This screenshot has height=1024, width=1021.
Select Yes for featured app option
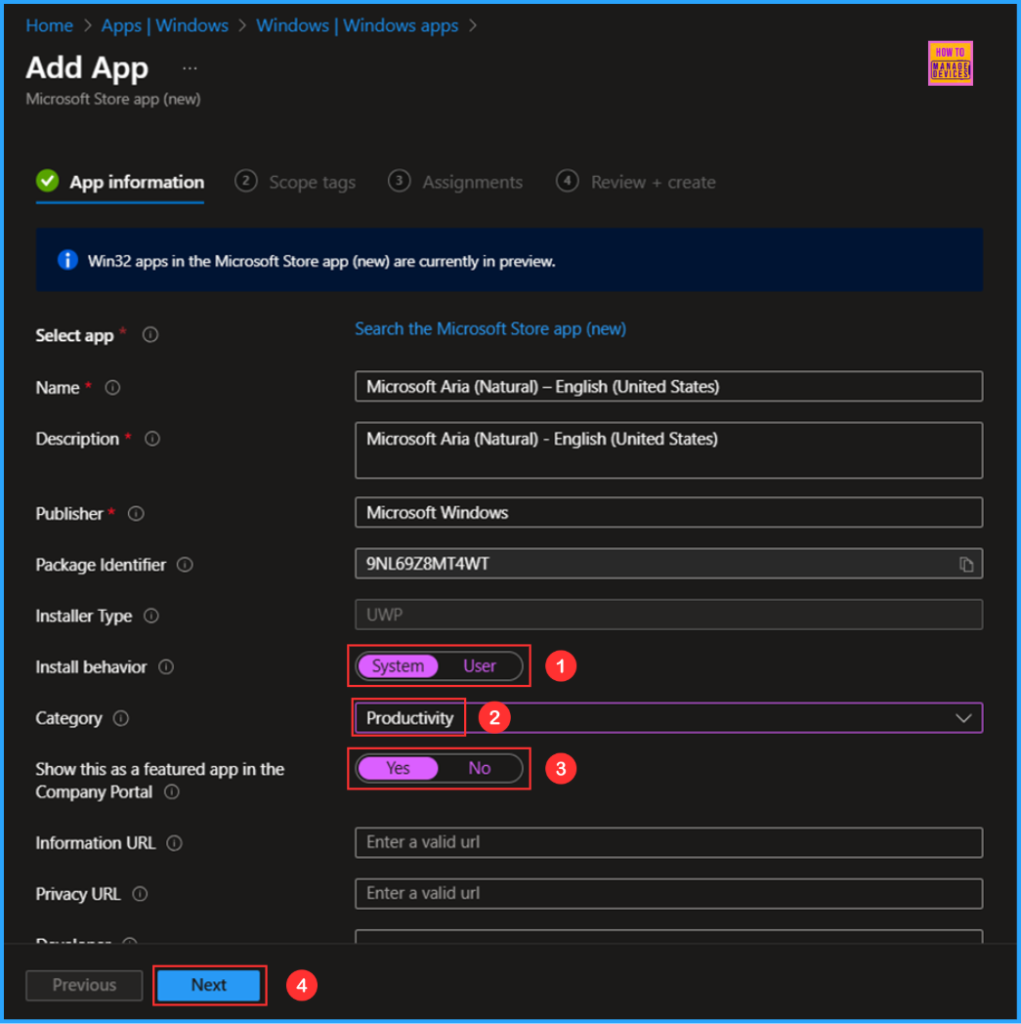398,768
